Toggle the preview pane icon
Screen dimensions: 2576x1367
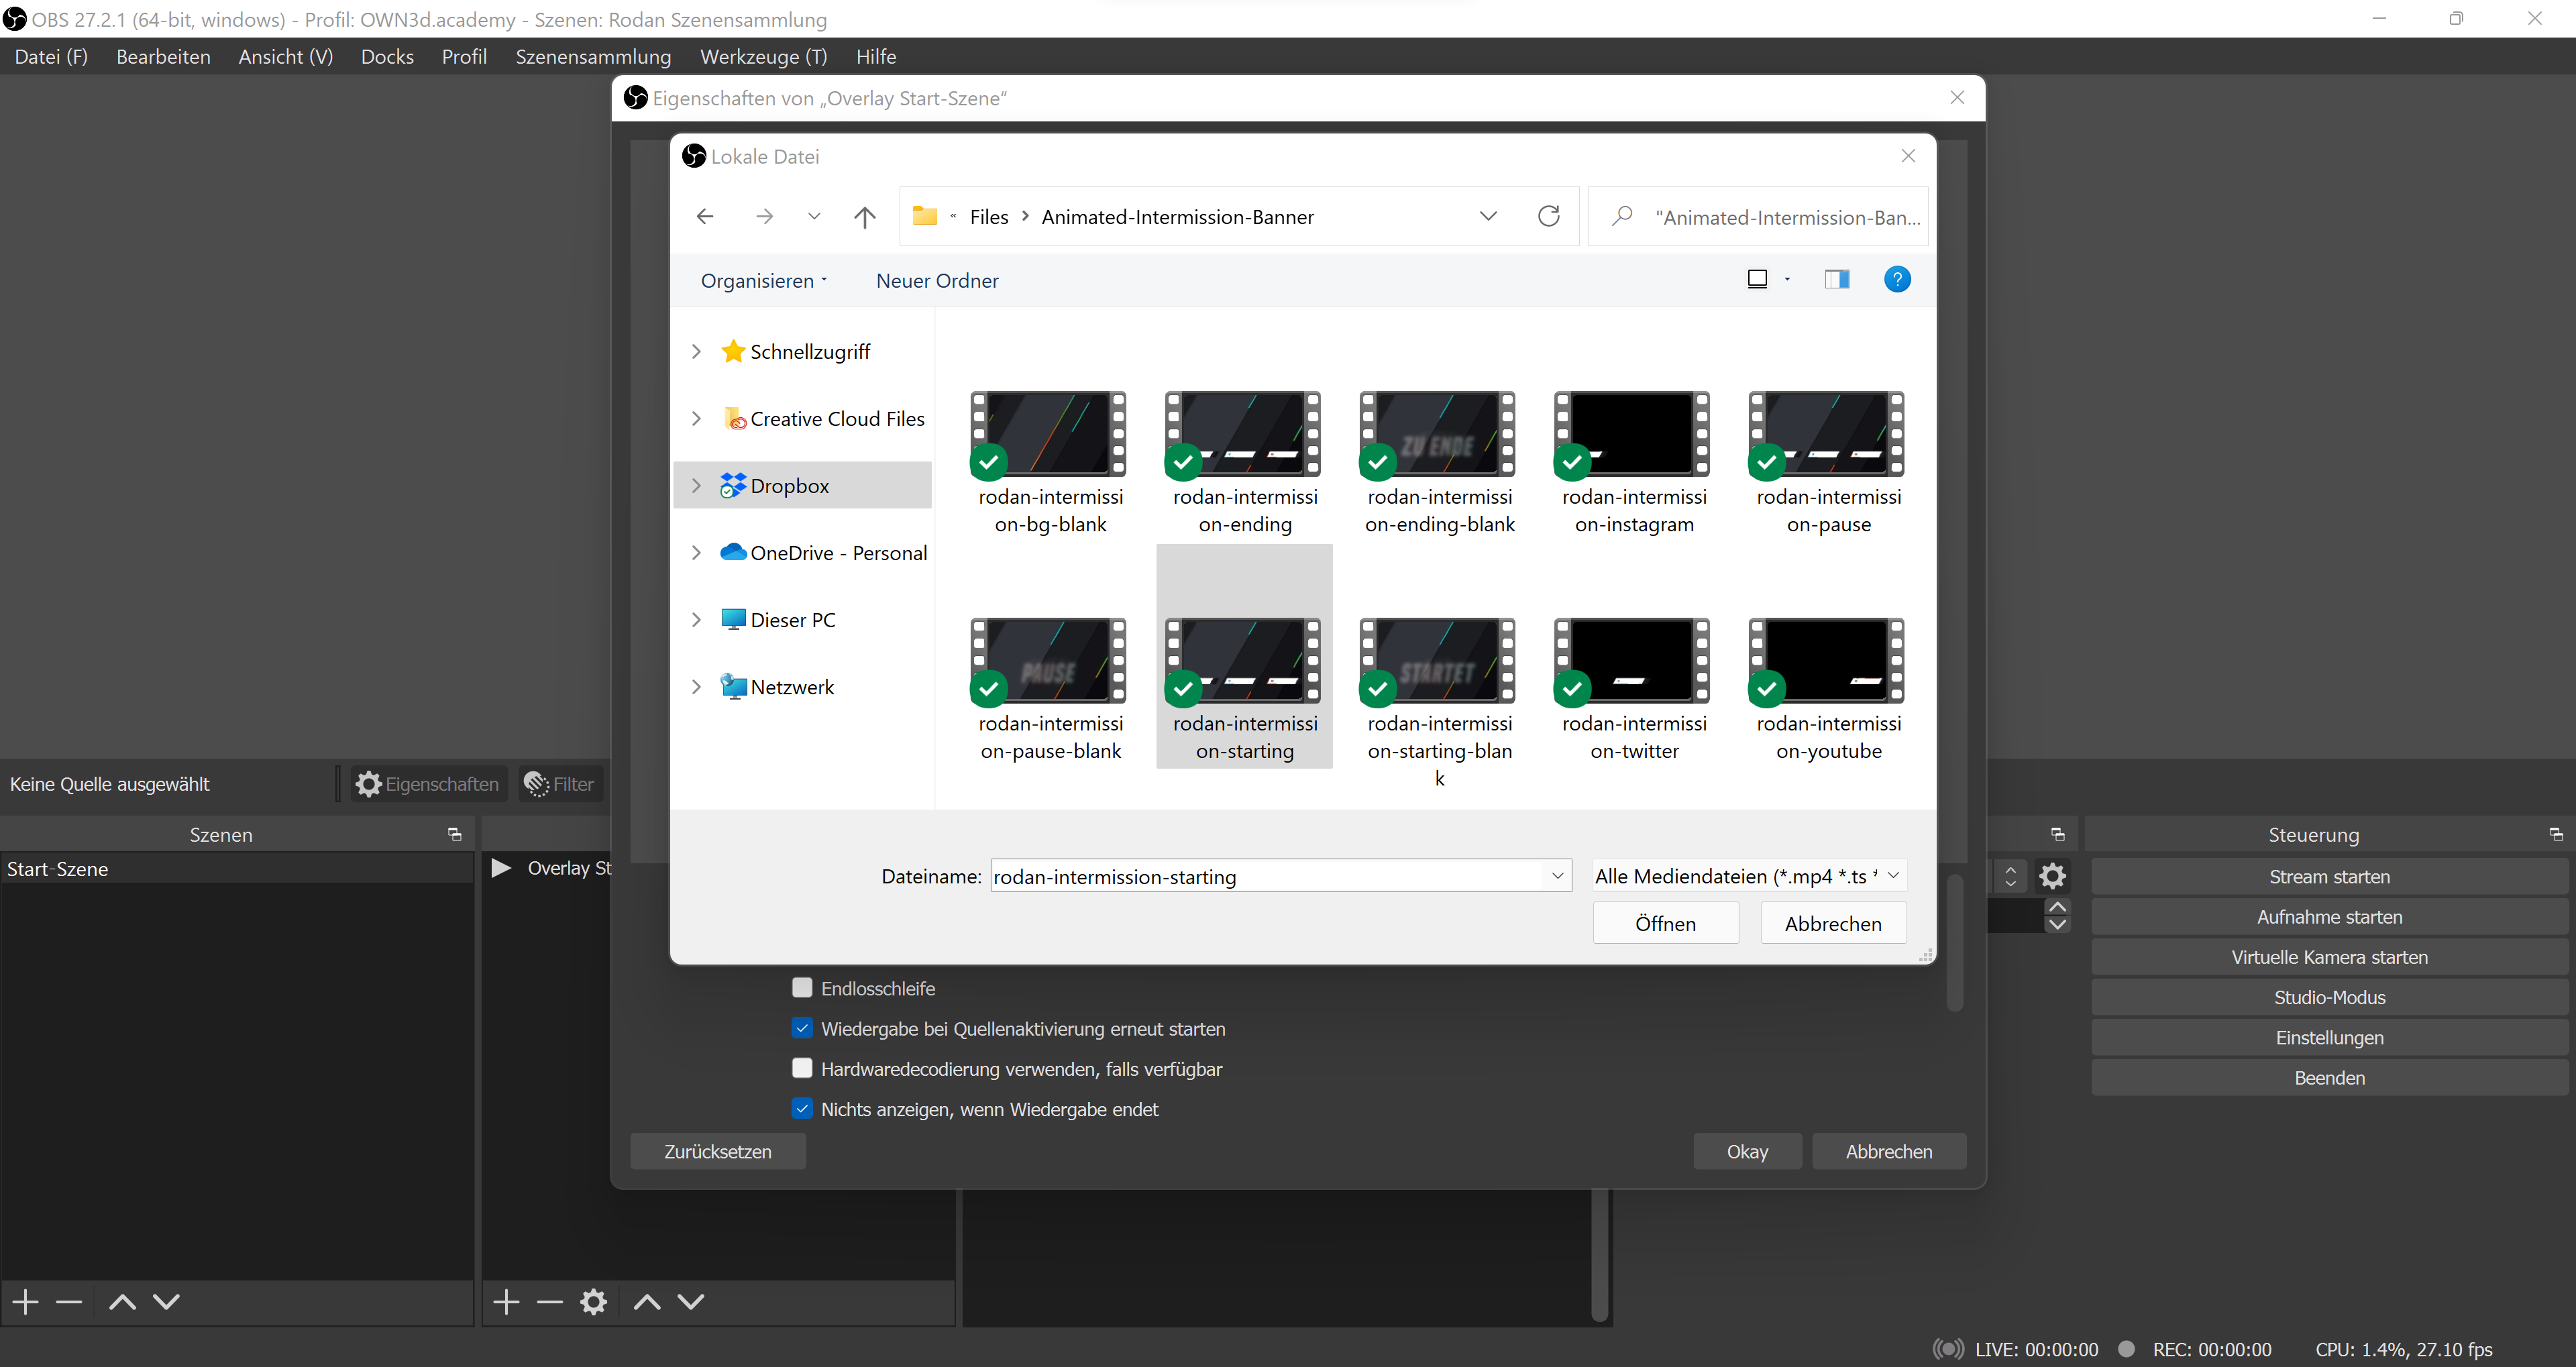(x=1837, y=279)
